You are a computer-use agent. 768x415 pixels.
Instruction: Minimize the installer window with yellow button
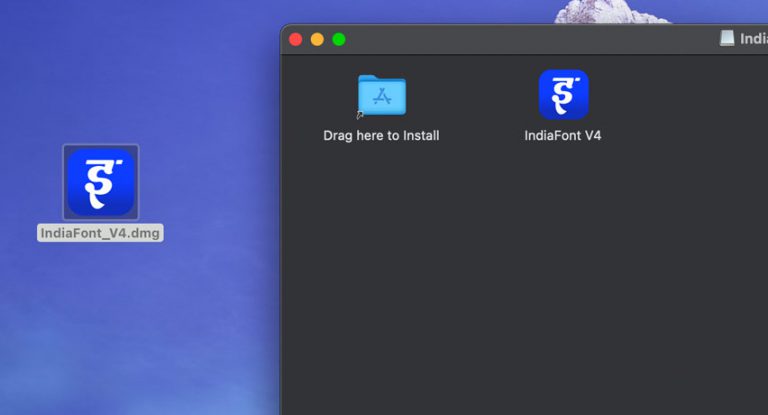click(317, 39)
